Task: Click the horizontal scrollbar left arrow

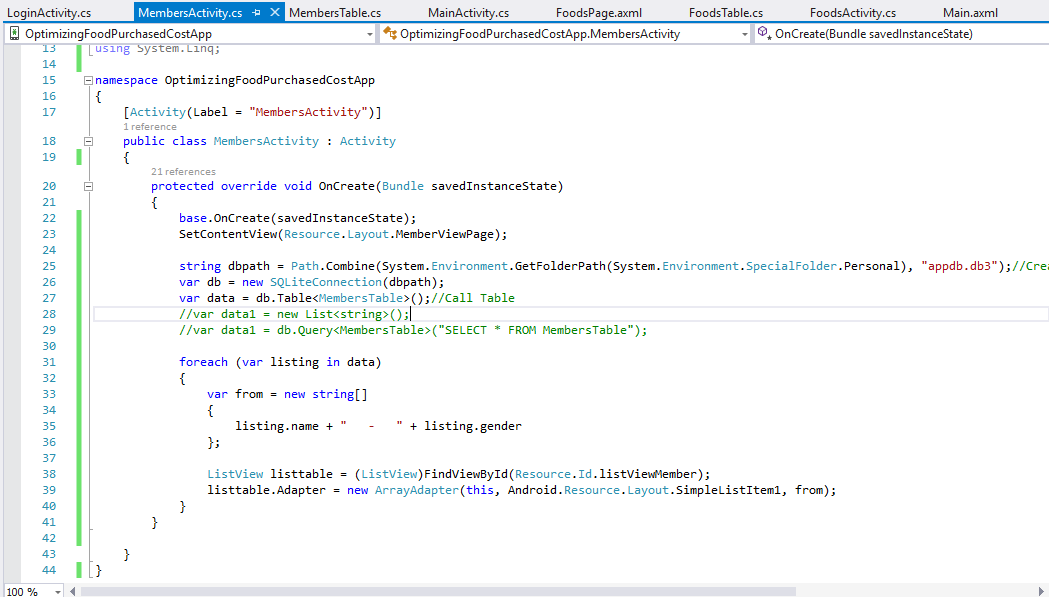Action: (x=73, y=592)
